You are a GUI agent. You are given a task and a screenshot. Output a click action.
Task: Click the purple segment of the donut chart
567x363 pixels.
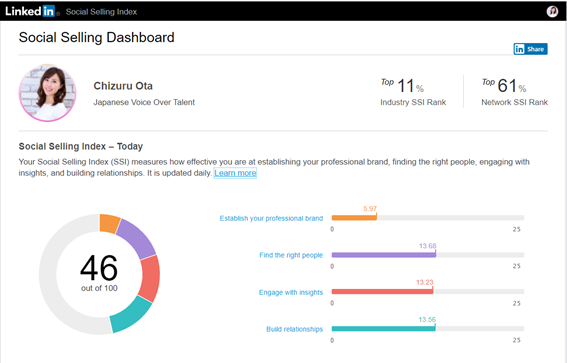[x=137, y=239]
